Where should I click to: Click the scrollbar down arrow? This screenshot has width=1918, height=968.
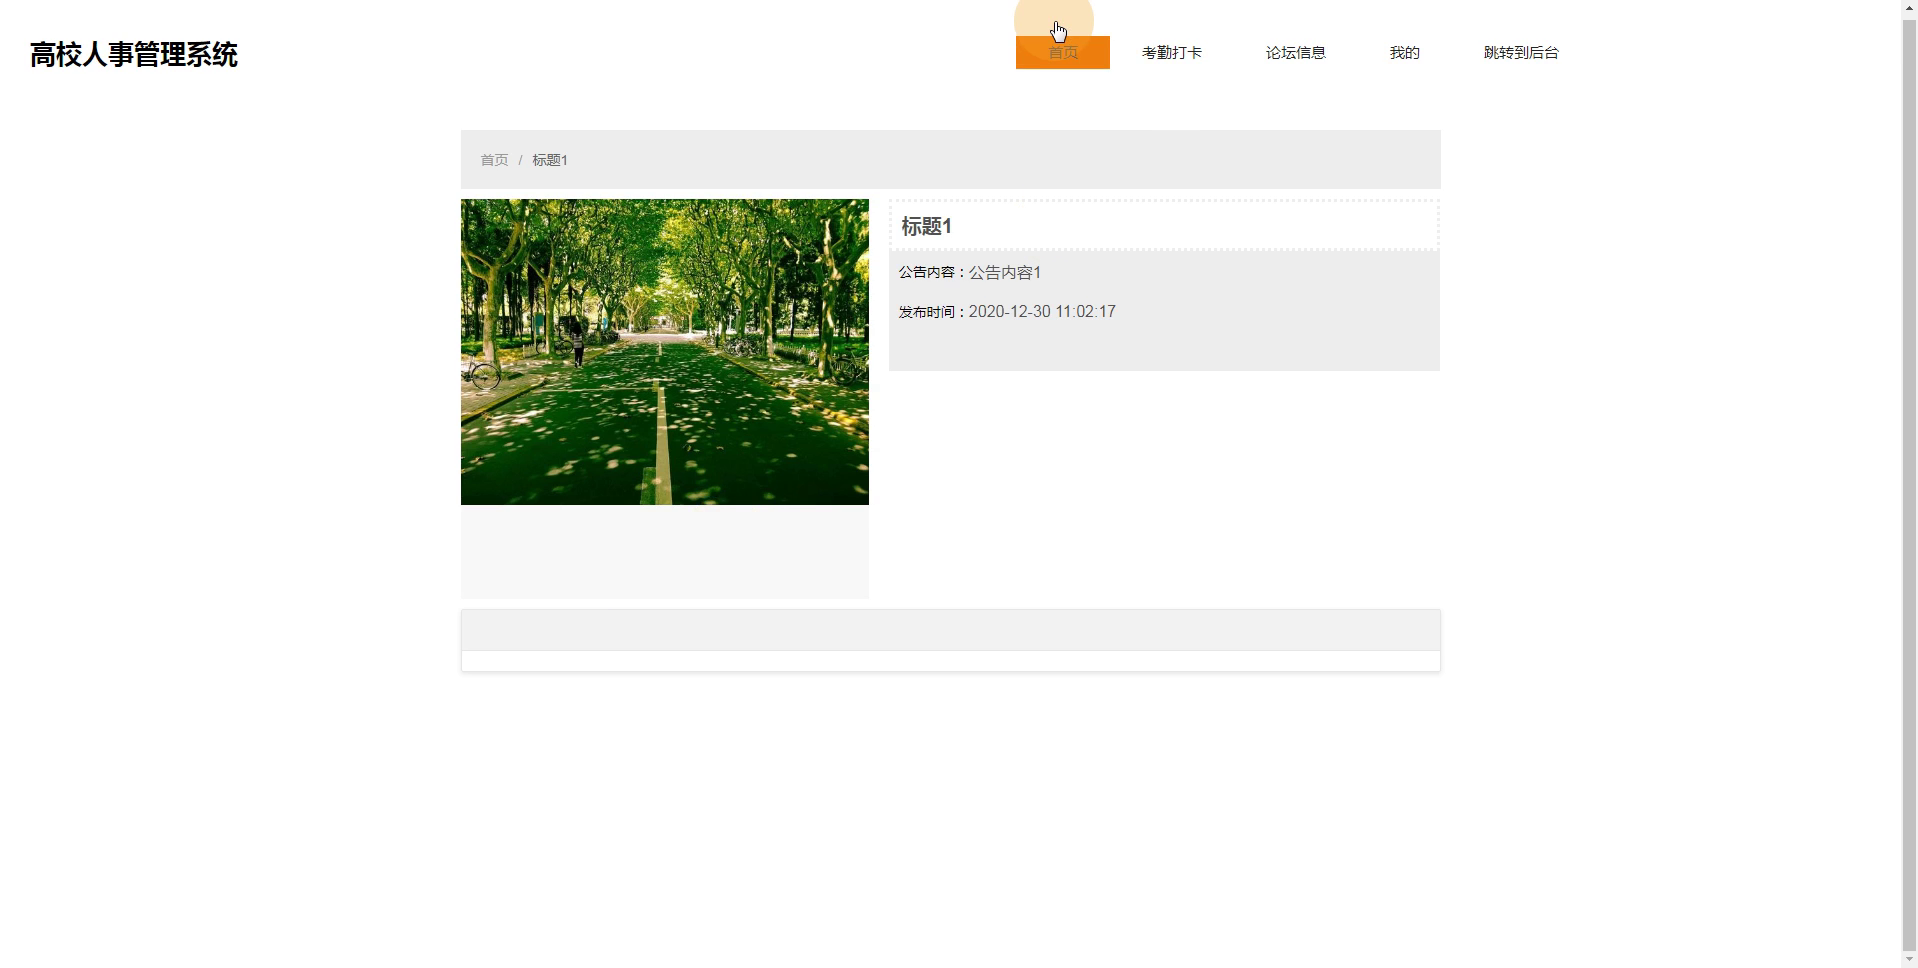1909,959
